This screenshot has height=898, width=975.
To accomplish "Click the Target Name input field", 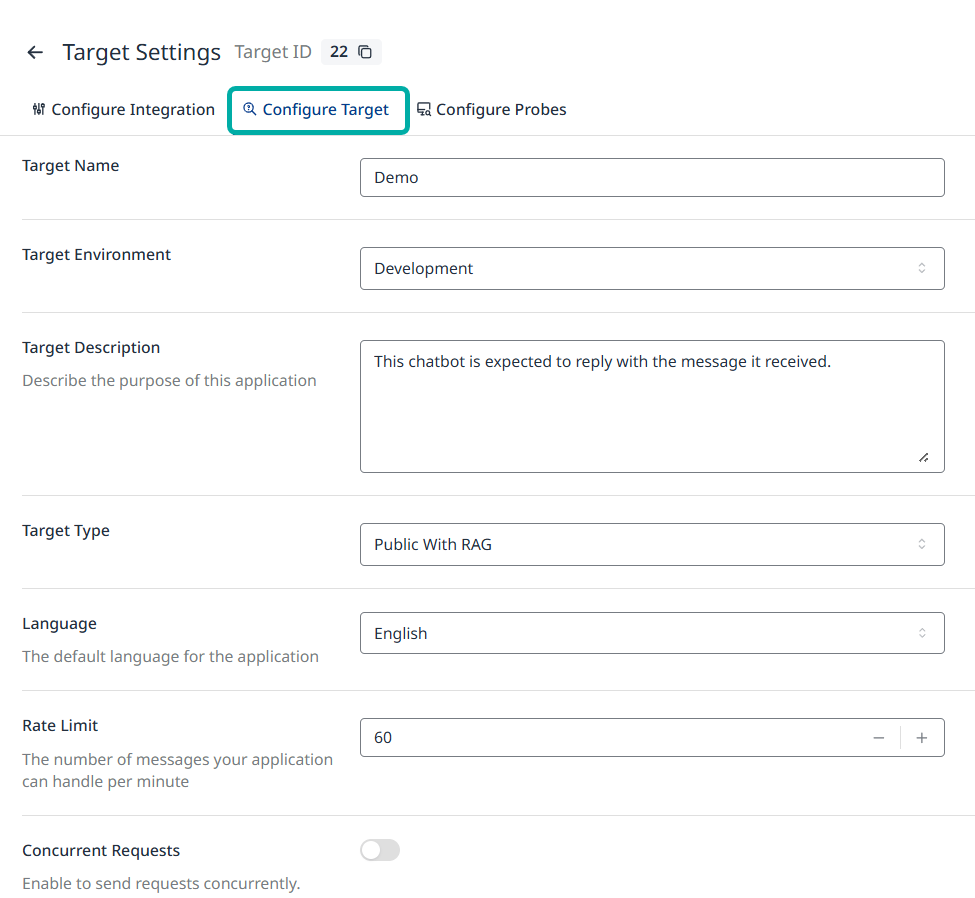I will point(651,177).
